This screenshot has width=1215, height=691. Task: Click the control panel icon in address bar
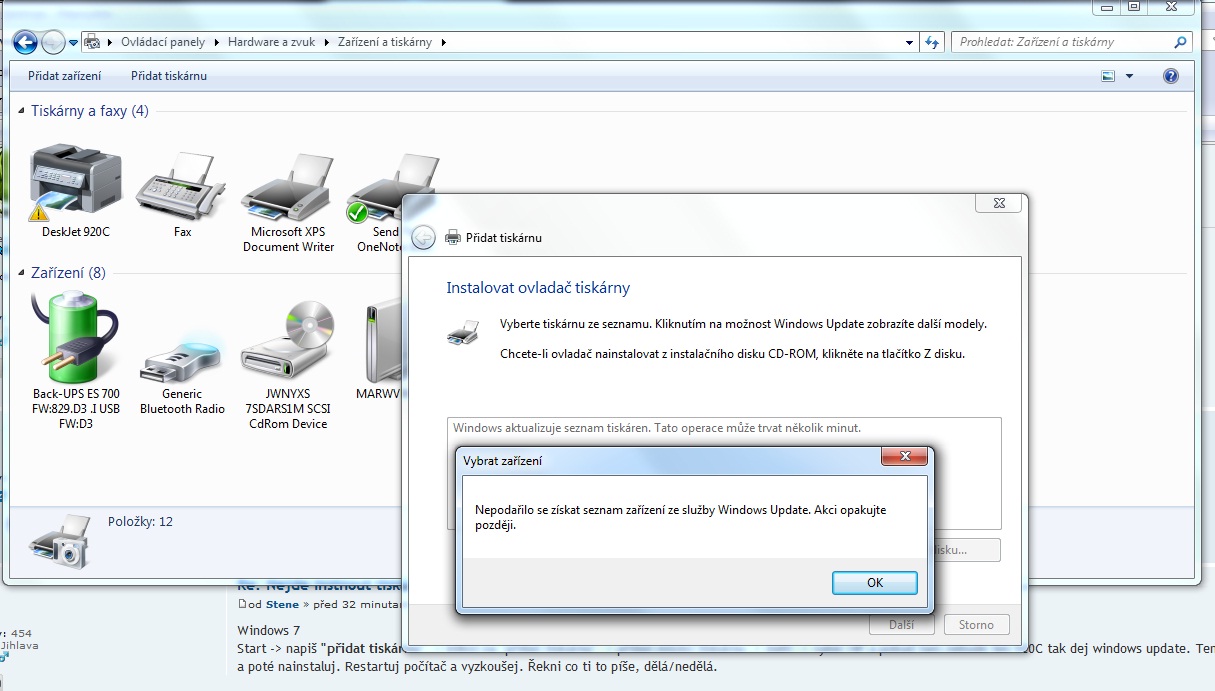[x=93, y=42]
